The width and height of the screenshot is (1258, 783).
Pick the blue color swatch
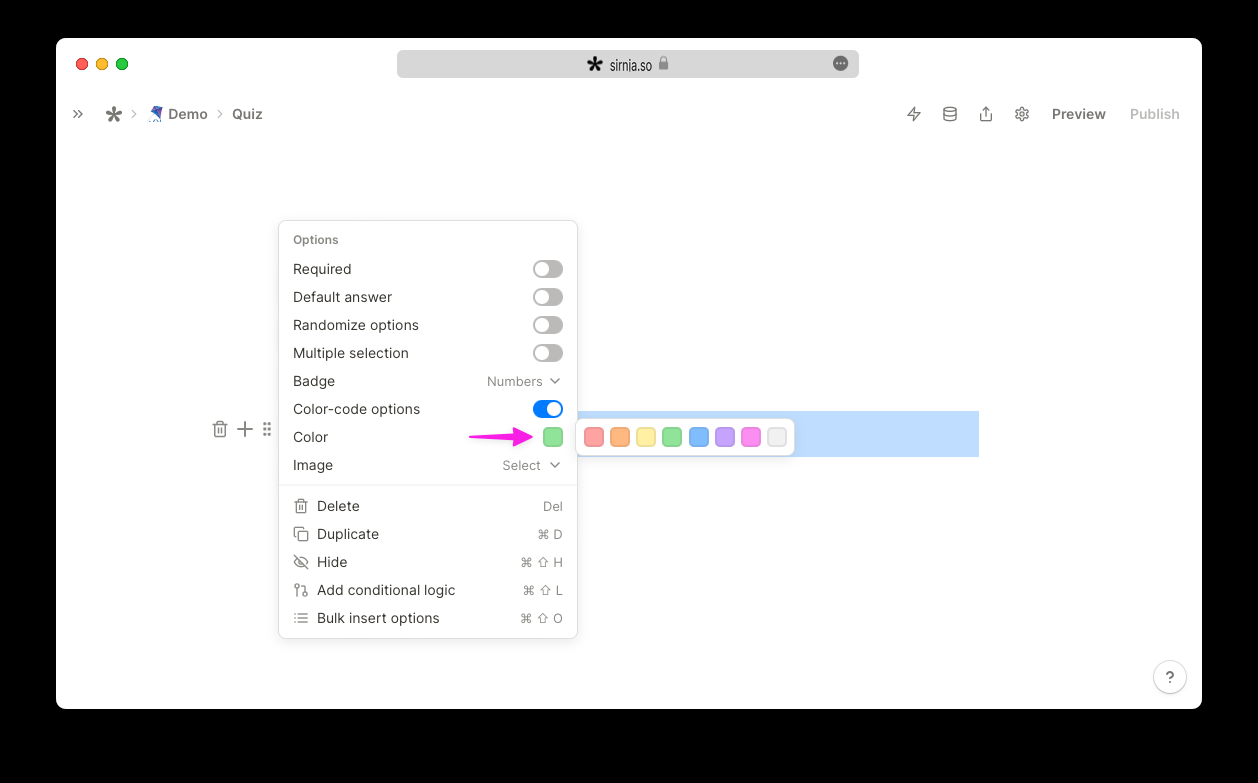tap(699, 437)
